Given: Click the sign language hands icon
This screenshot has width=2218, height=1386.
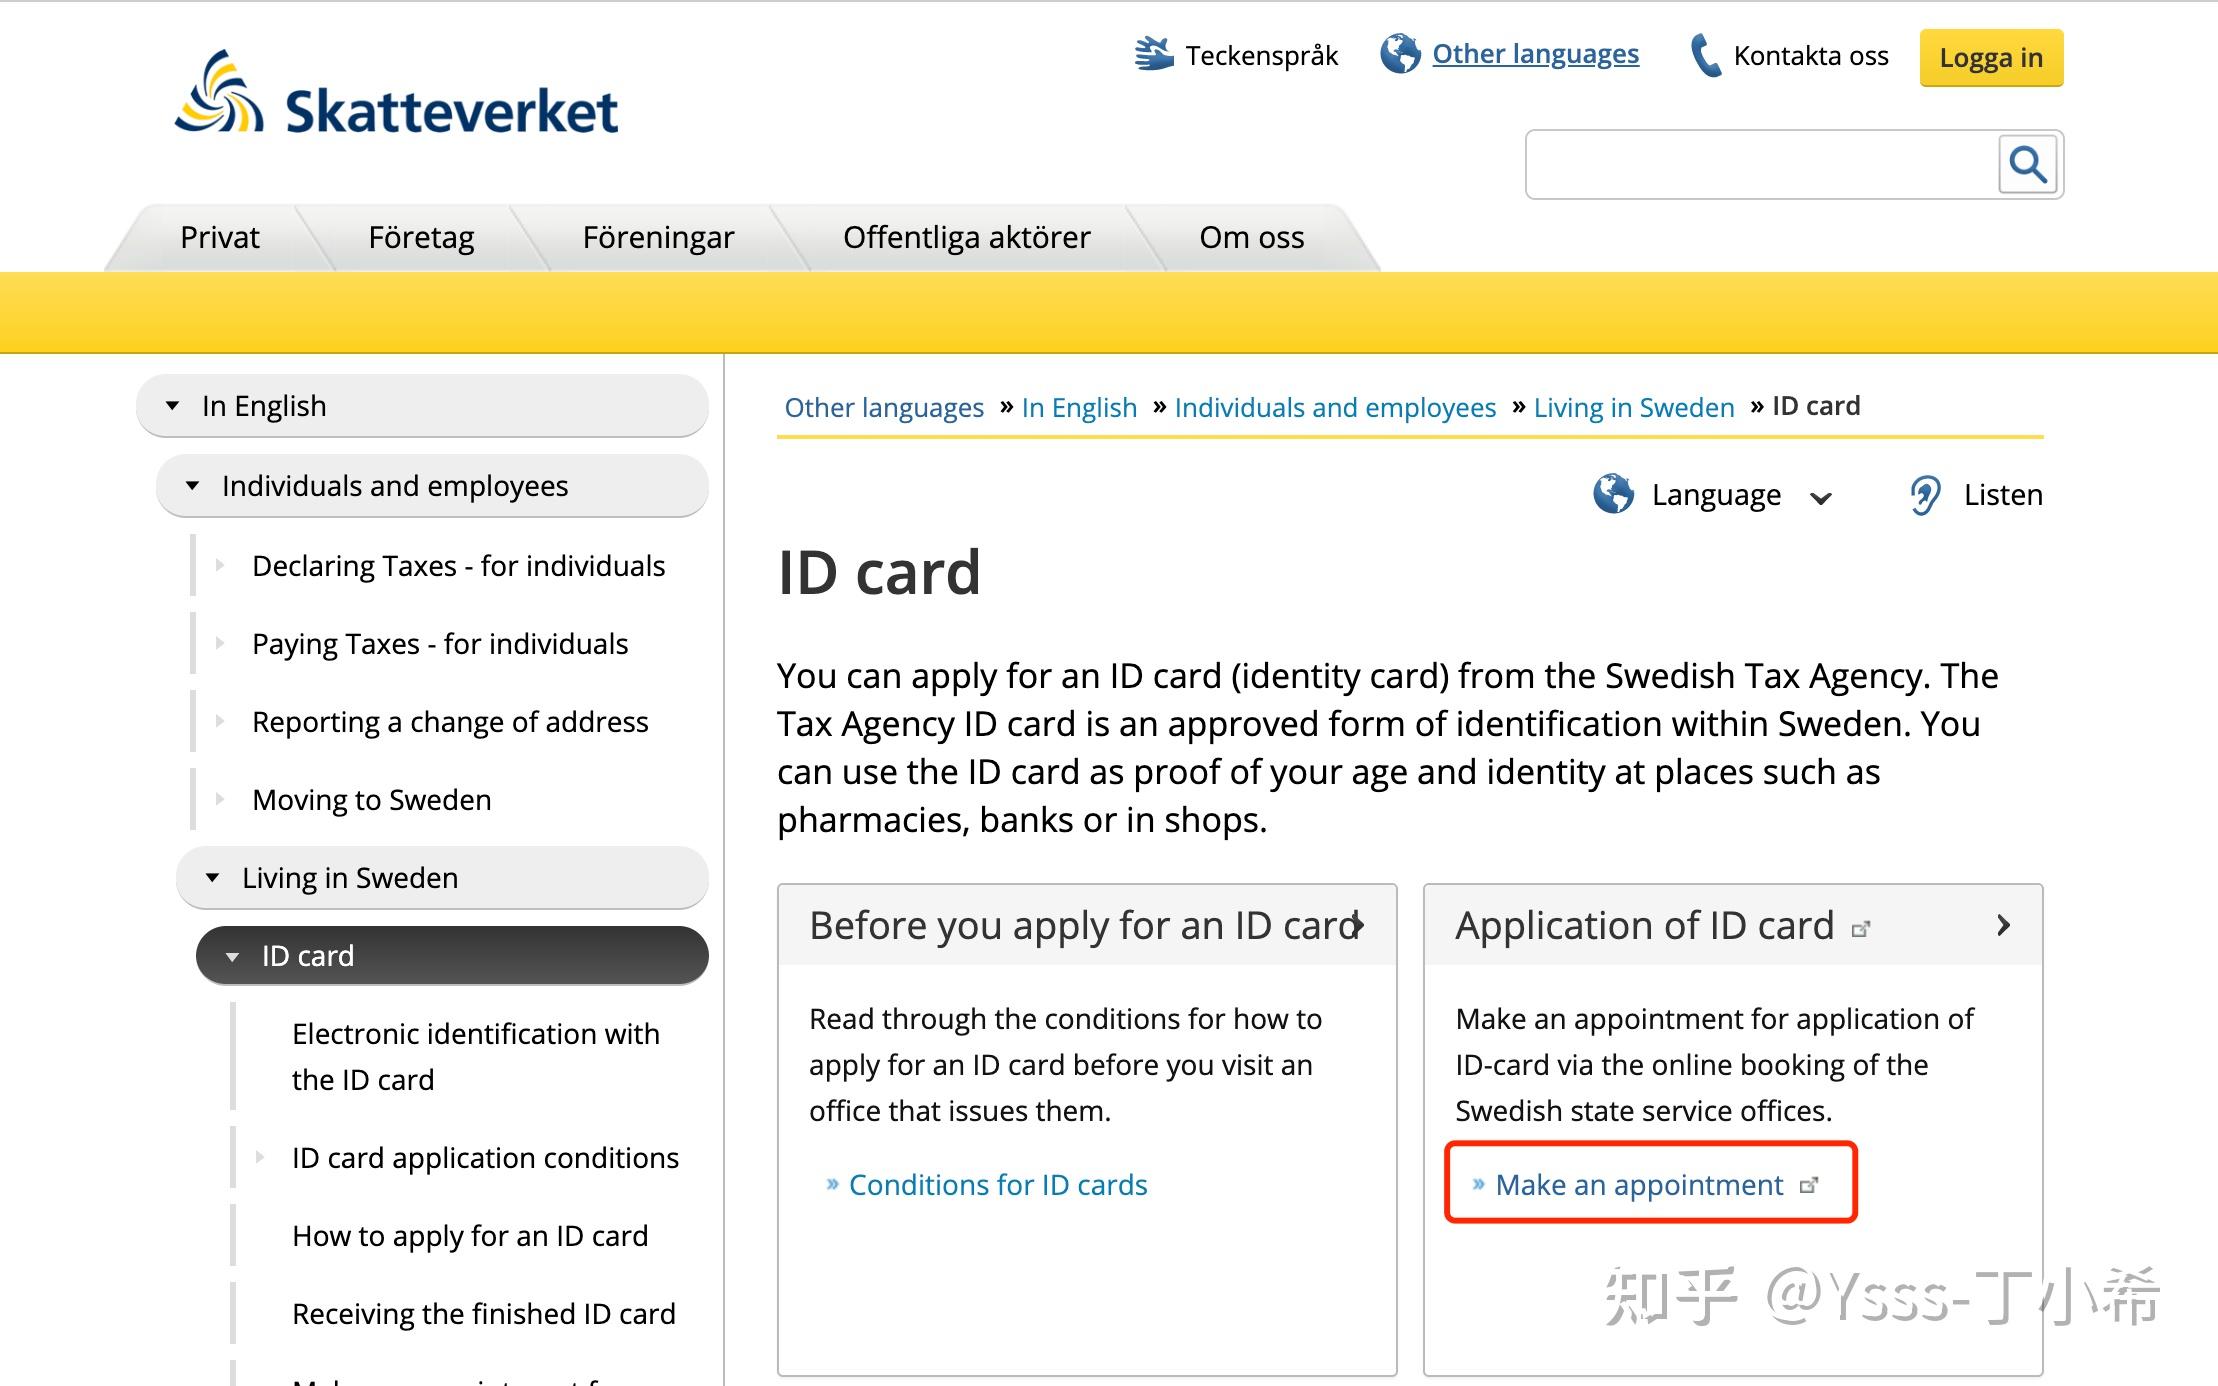Looking at the screenshot, I should pyautogui.click(x=1153, y=54).
